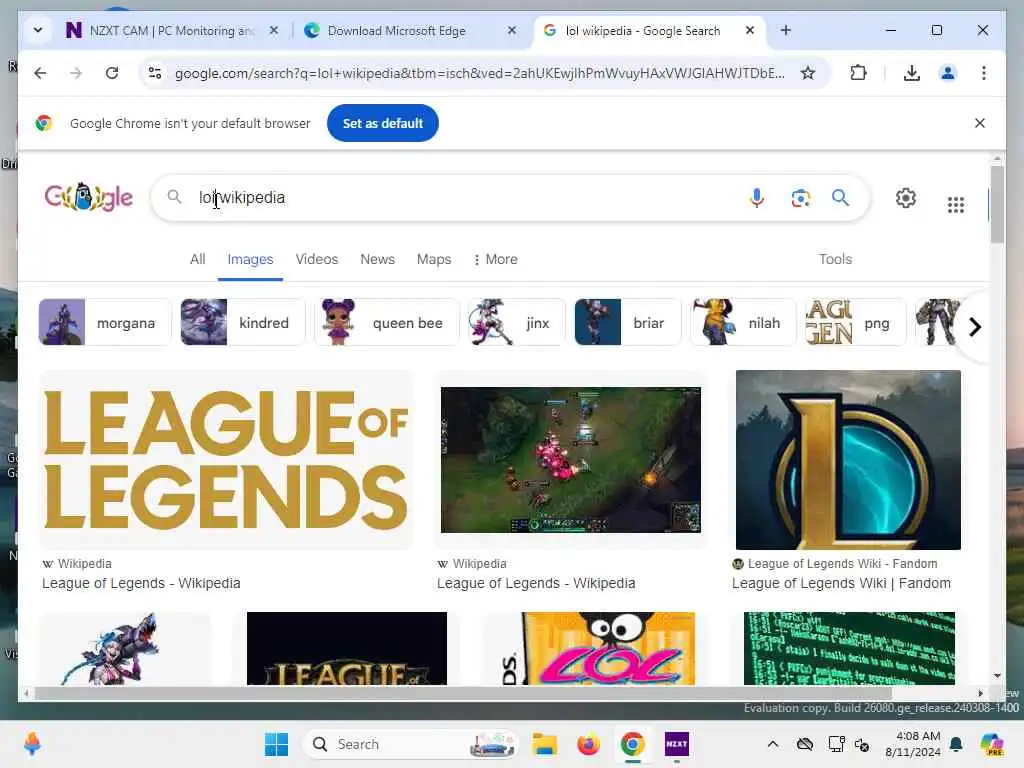Click the Google doodle logo
Screen dimensions: 1024x768
(89, 197)
